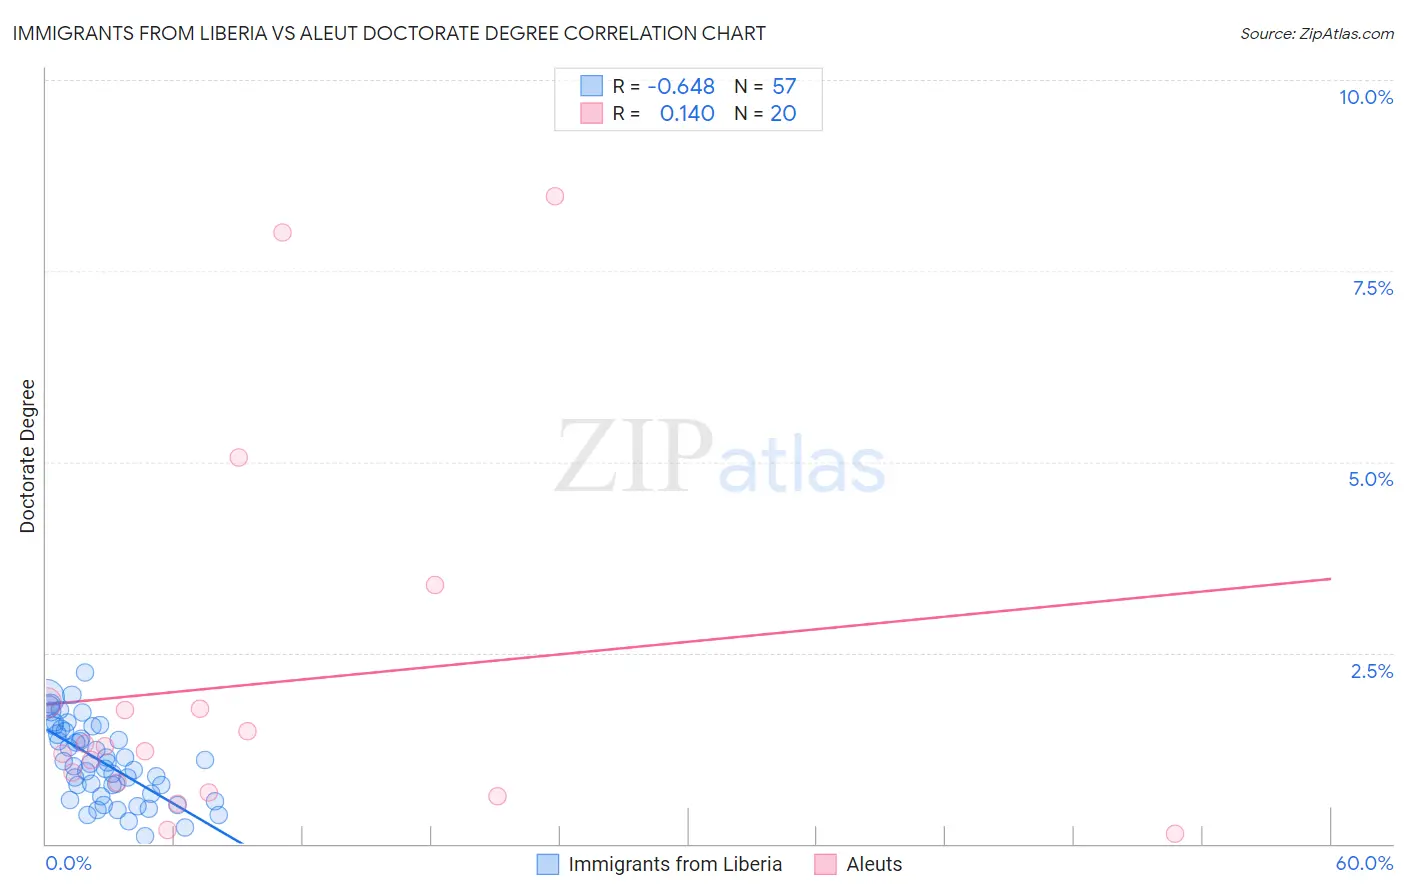This screenshot has height=892, width=1406.
Task: Click the chart title text
Action: point(389,33)
